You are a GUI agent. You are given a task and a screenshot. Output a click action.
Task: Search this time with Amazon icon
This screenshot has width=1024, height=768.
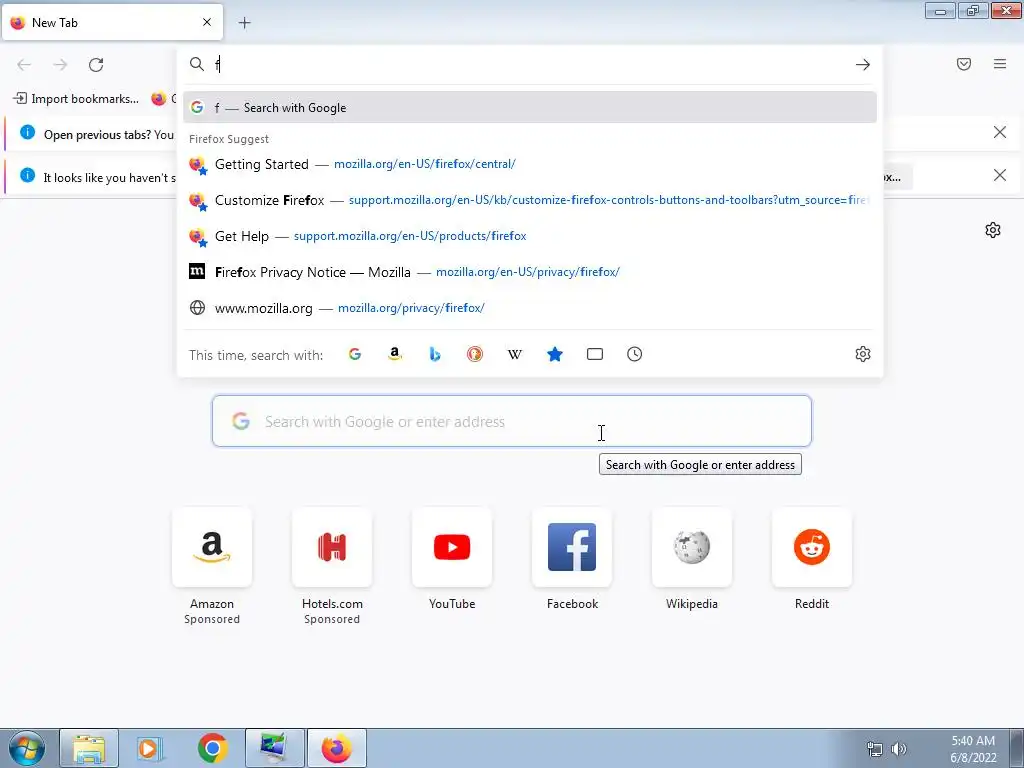(394, 354)
